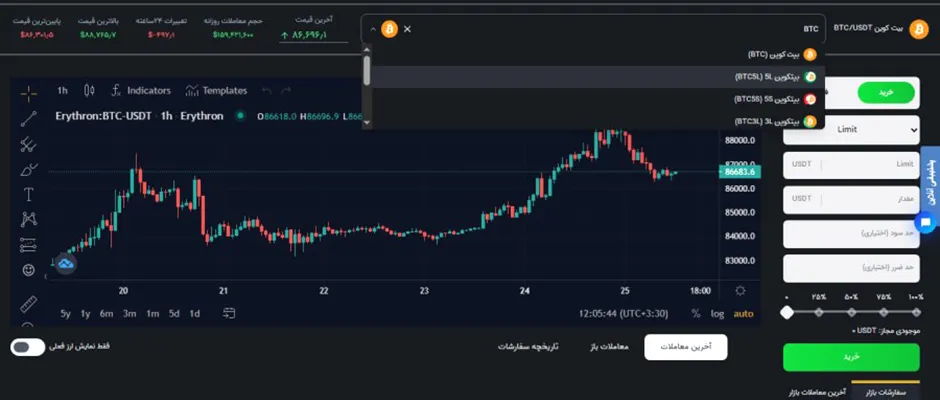The width and height of the screenshot is (940, 400).
Task: Change the candlestick chart style
Action: (89, 91)
